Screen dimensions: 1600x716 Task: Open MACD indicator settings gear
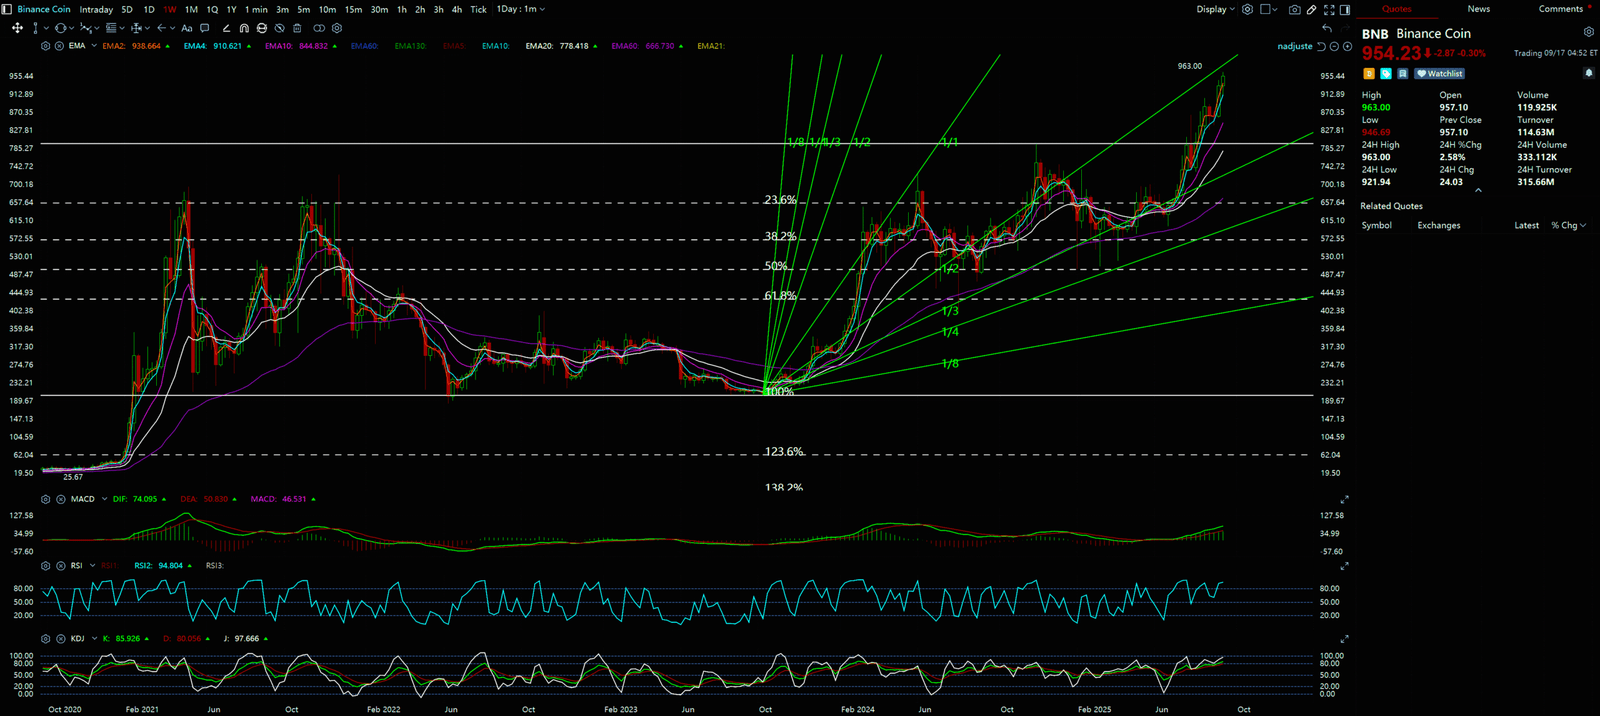tap(46, 499)
